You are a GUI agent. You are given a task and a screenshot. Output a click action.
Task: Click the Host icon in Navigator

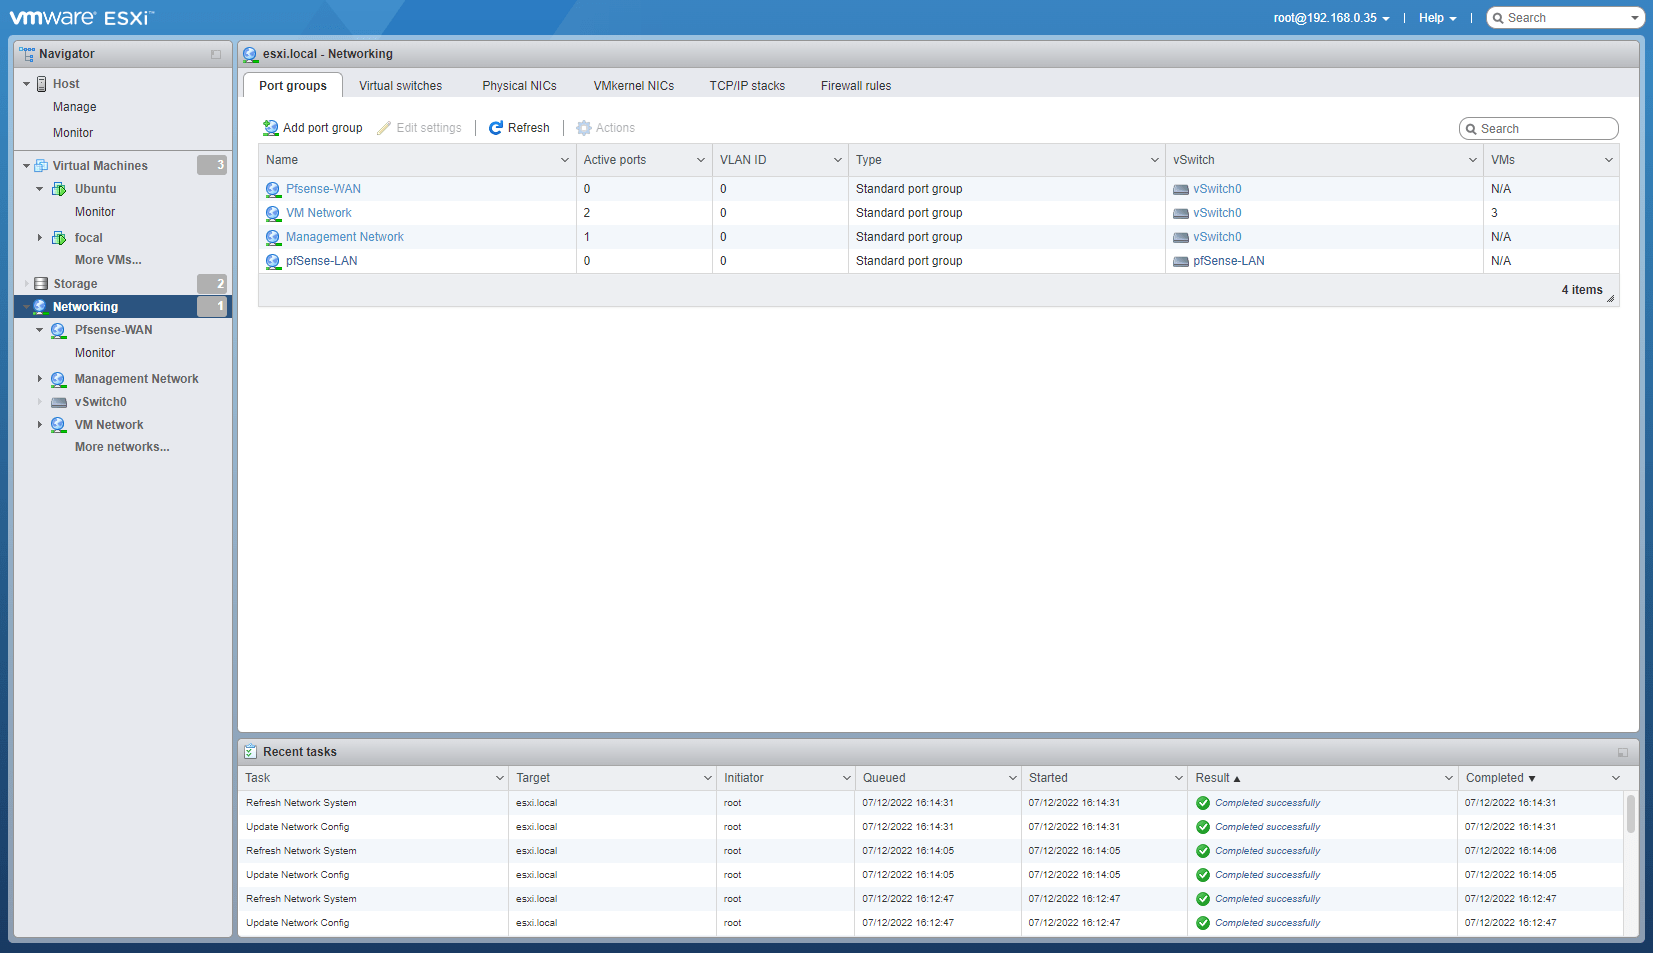click(x=42, y=84)
